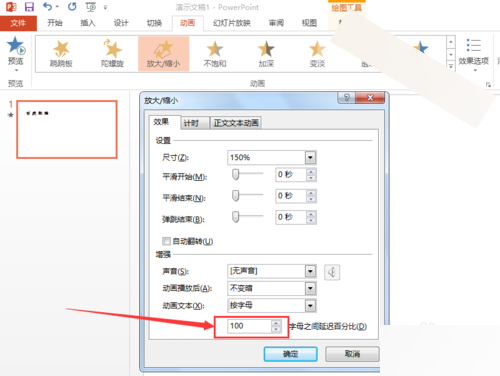Increase Smooth start seconds spinner
This screenshot has width=500, height=376.
[x=311, y=172]
